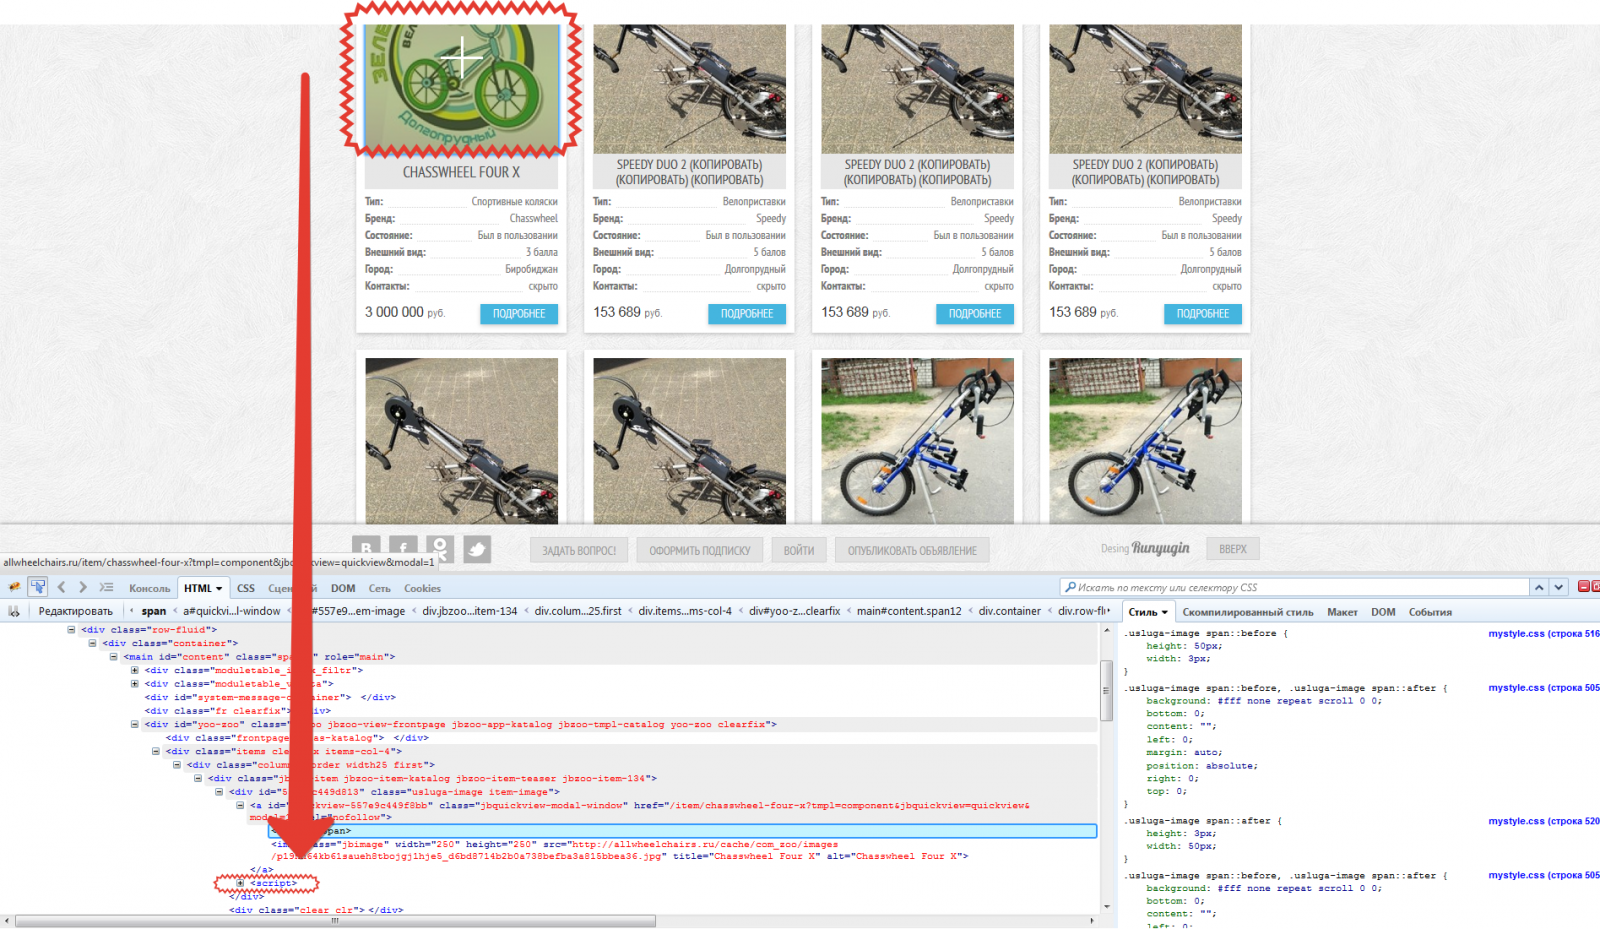The height and width of the screenshot is (929, 1600).
Task: Collapse the row-fluid div node
Action: (71, 630)
